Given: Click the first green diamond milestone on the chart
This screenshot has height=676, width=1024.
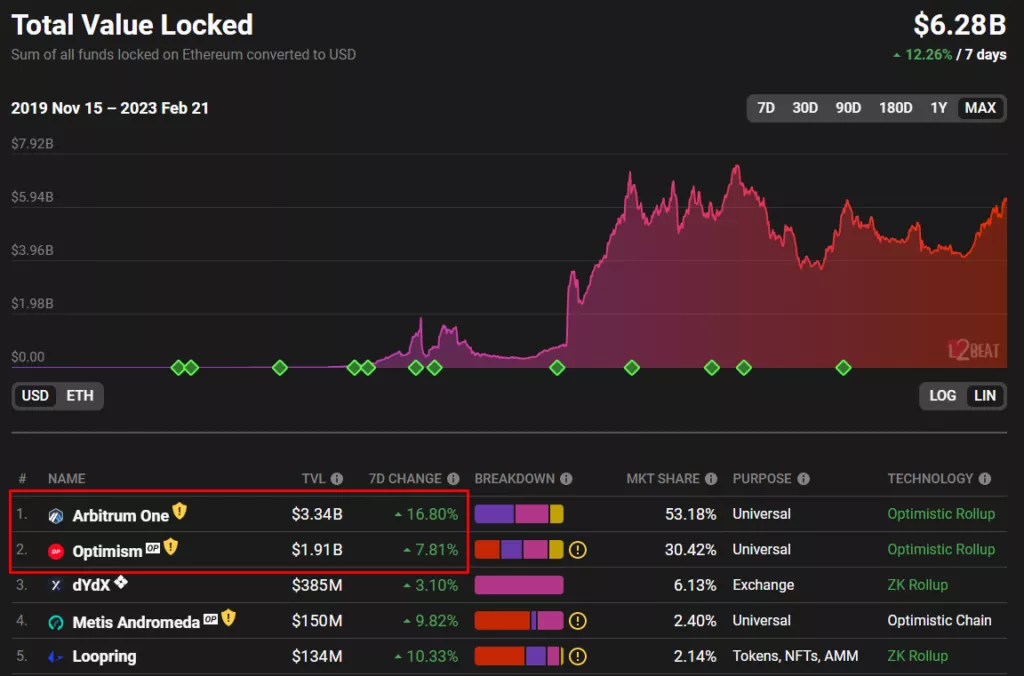Looking at the screenshot, I should click(x=178, y=368).
